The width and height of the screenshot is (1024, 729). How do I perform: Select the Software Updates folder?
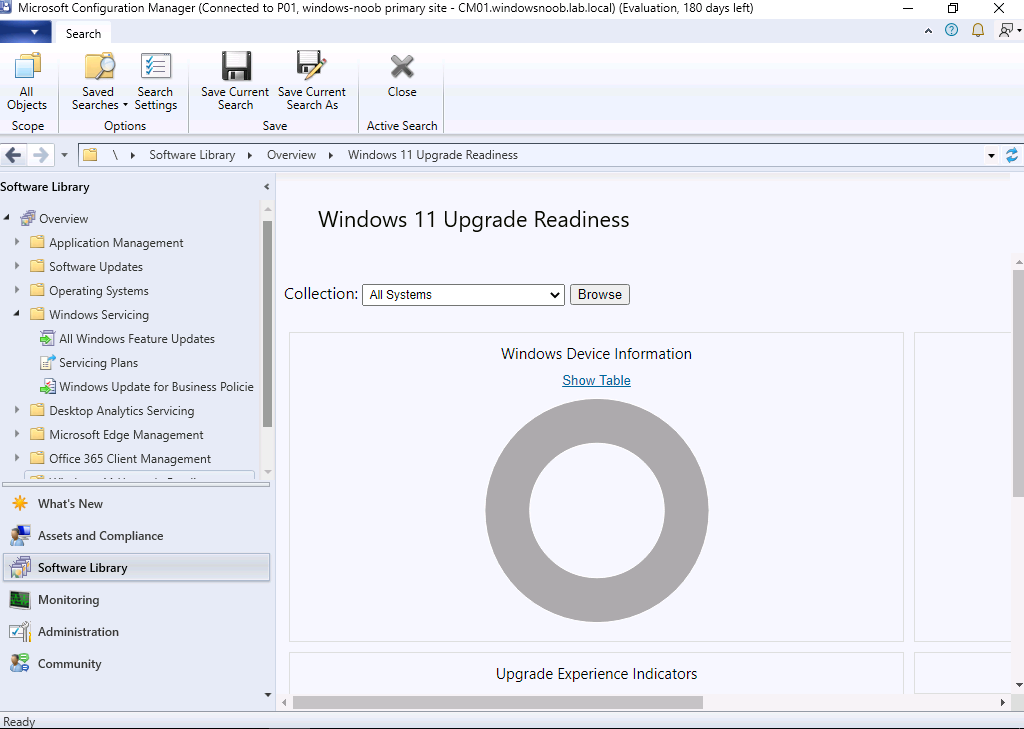pyautogui.click(x=96, y=267)
